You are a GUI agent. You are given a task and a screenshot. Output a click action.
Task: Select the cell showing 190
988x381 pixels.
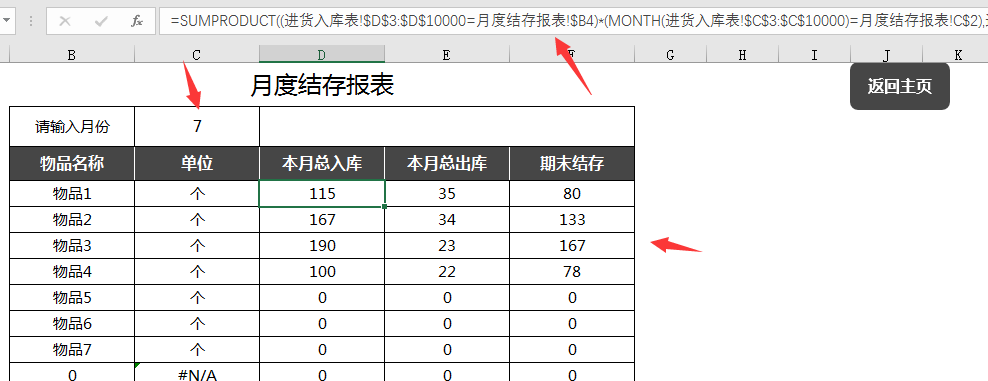[x=322, y=245]
